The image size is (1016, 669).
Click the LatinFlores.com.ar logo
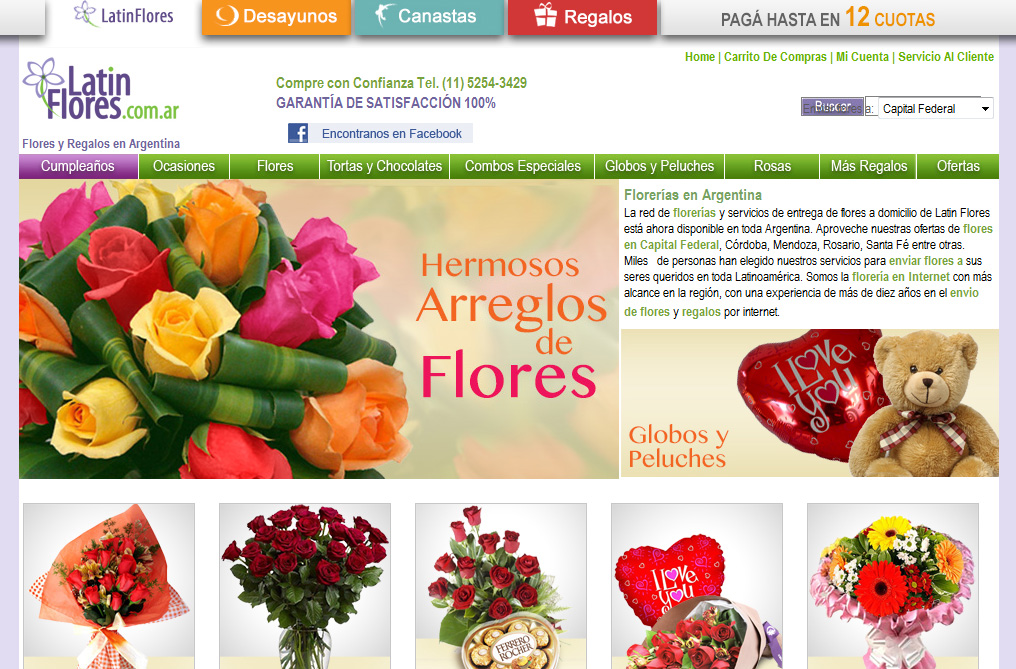101,90
